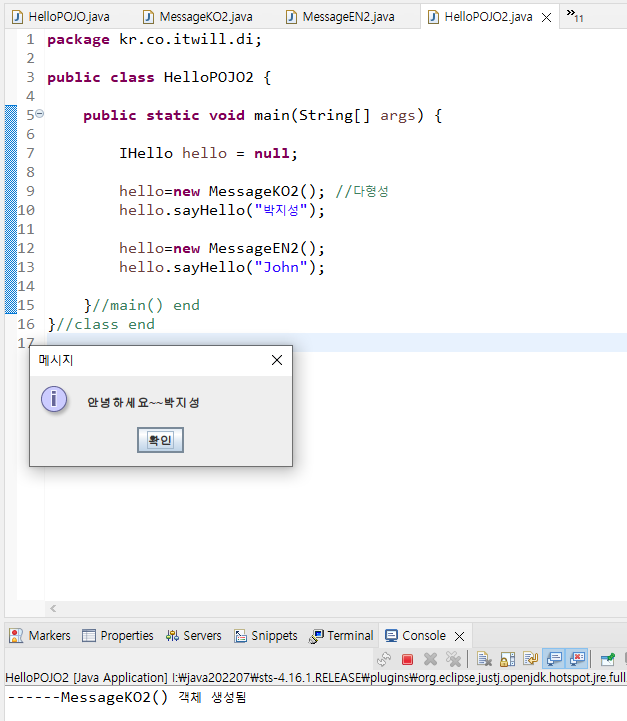Close the 메시지 dialog
This screenshot has width=627, height=721.
tap(277, 360)
